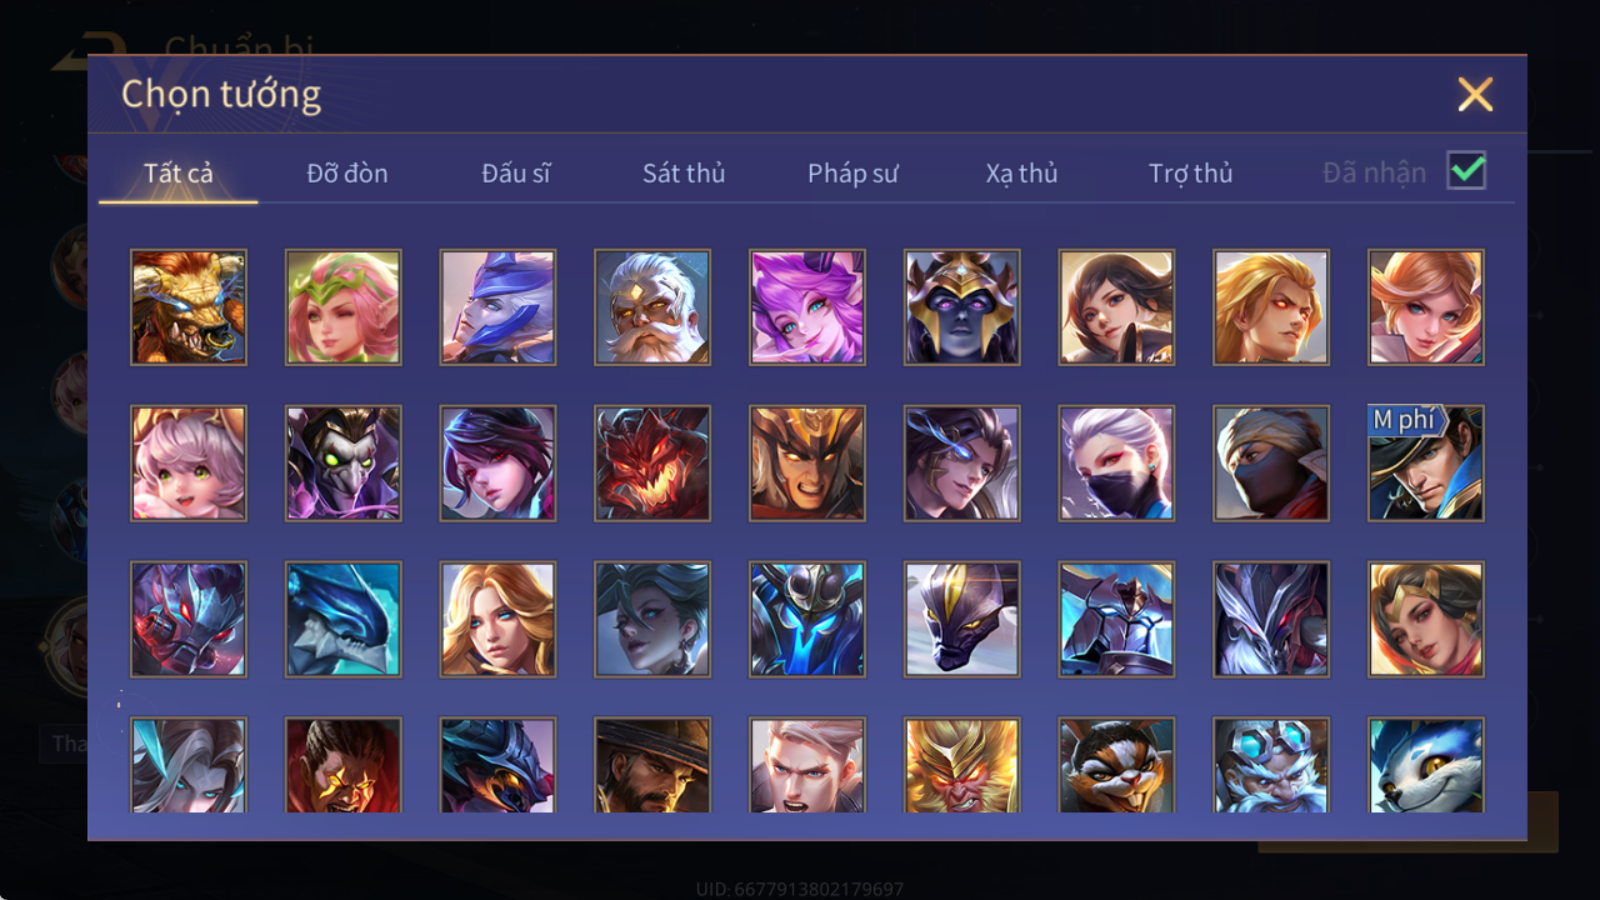Select the cowboy hat bearded gunslinger hero
The width and height of the screenshot is (1600, 900).
(x=652, y=765)
